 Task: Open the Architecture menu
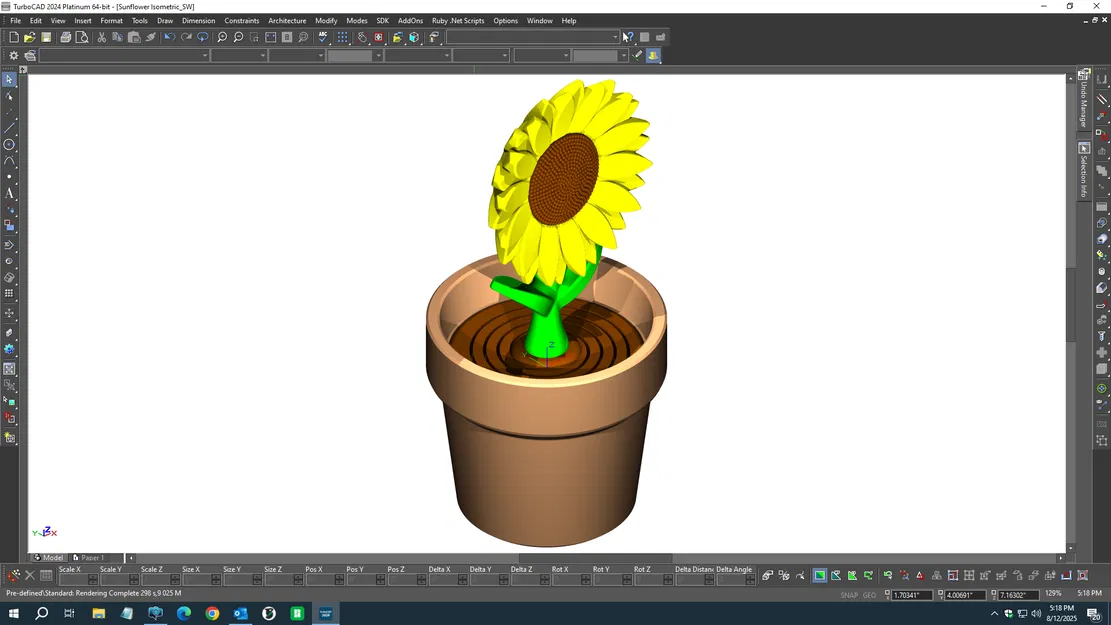point(287,20)
